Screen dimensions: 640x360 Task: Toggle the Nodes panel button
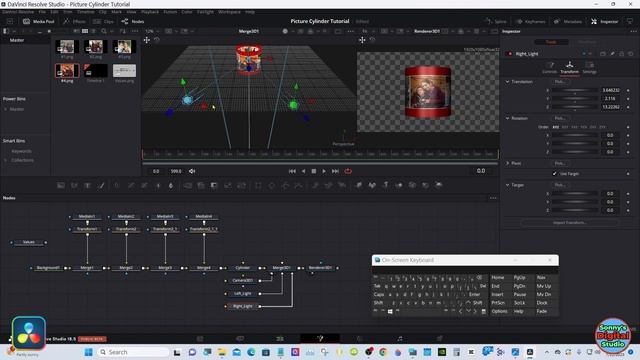pos(133,21)
